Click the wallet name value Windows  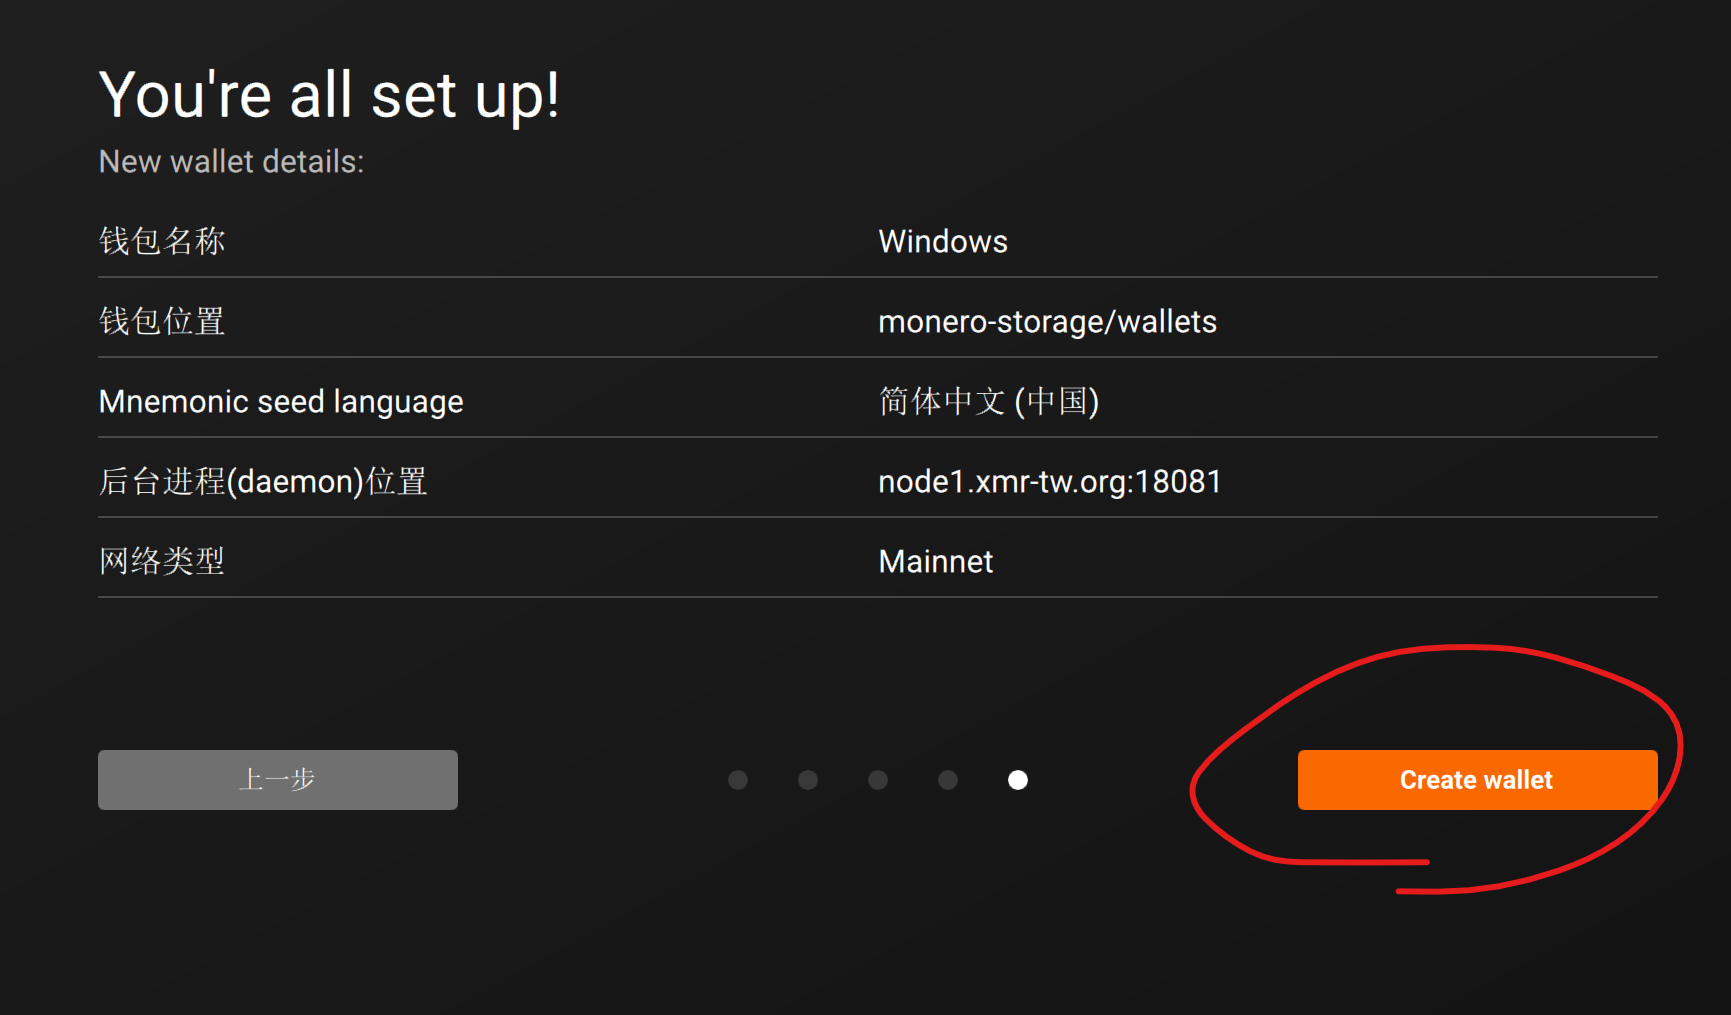point(942,241)
